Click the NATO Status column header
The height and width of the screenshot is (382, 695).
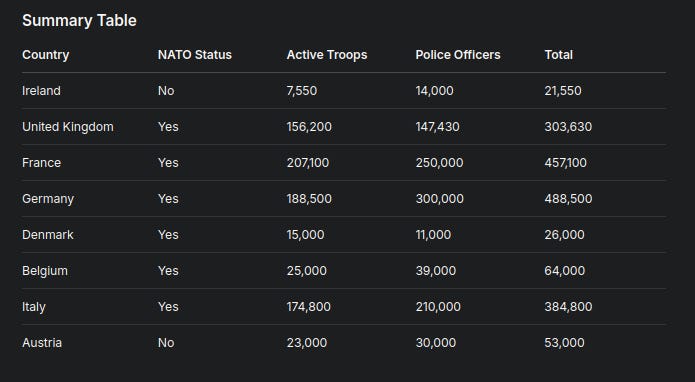195,55
